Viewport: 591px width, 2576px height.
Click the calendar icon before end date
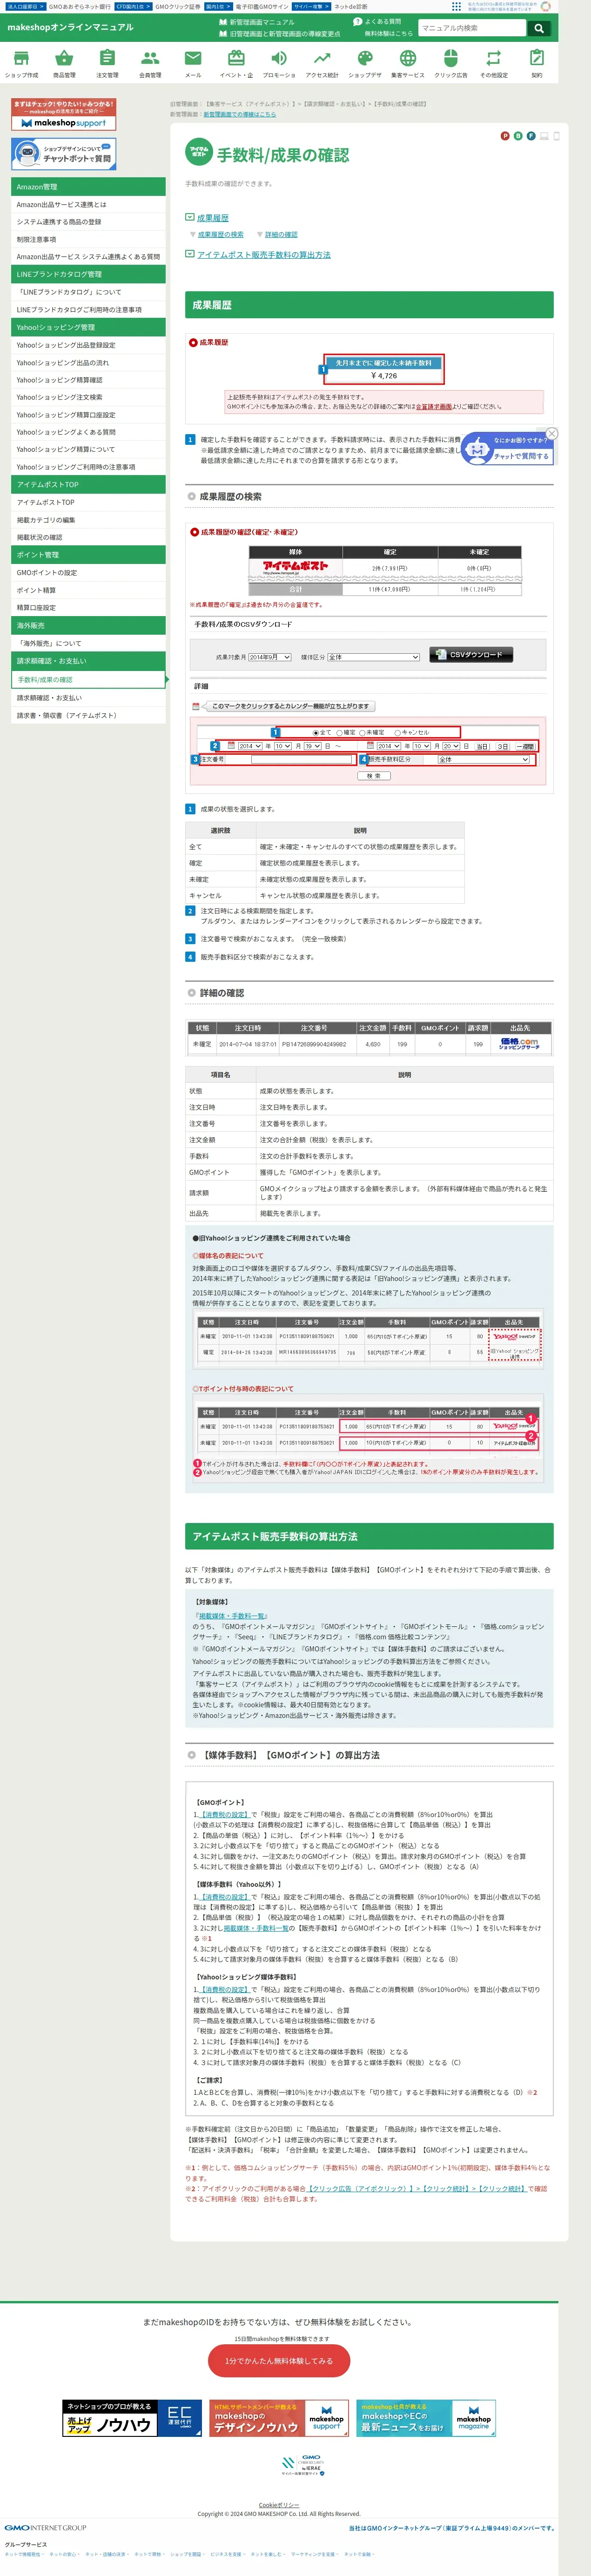(371, 746)
